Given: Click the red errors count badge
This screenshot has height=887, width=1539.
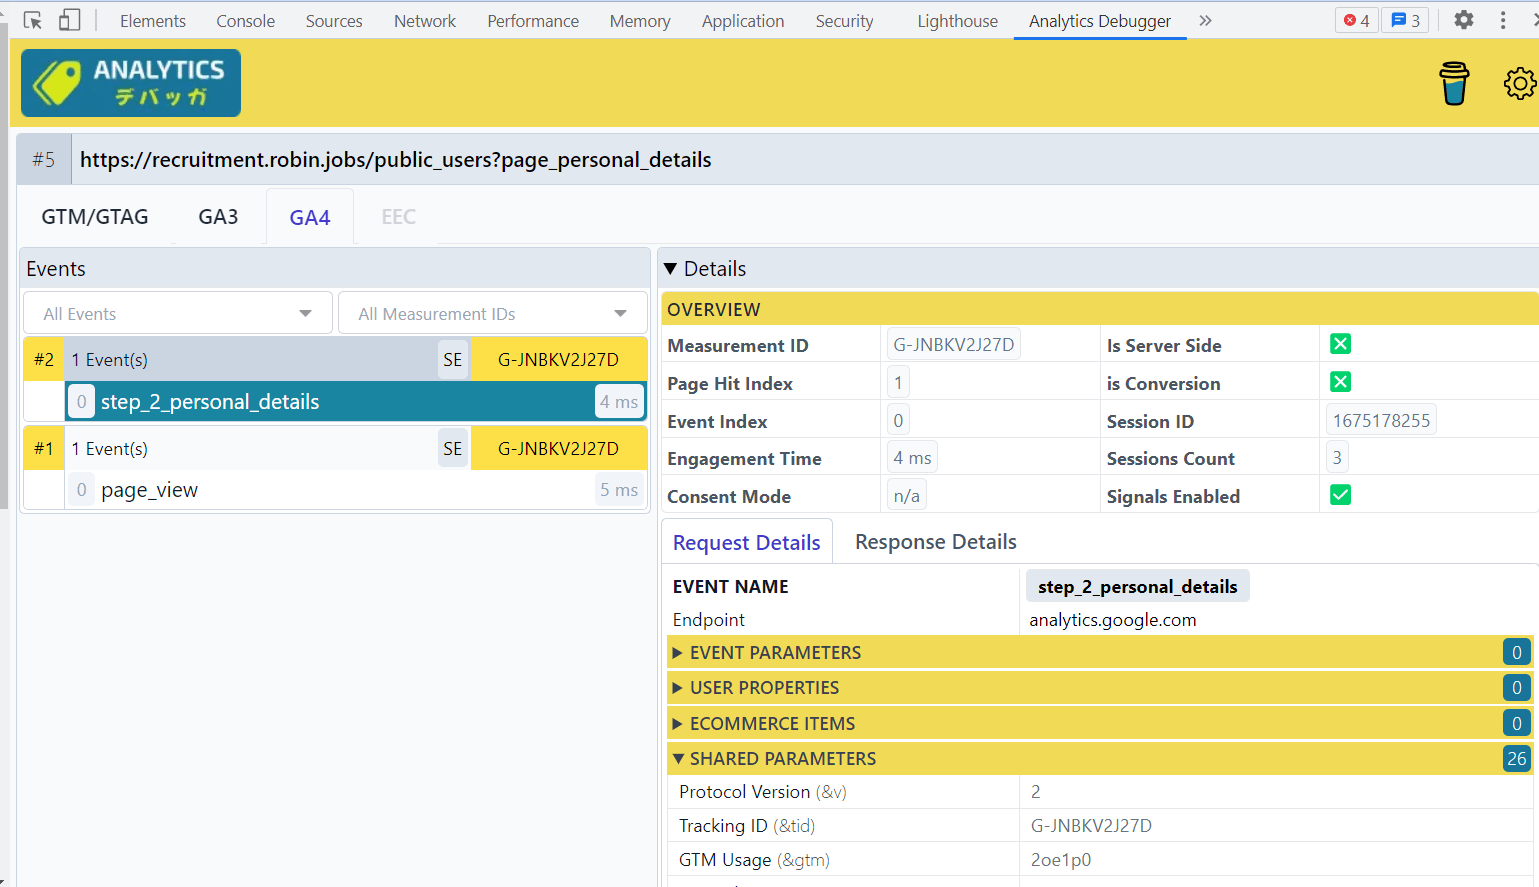Looking at the screenshot, I should [x=1356, y=20].
